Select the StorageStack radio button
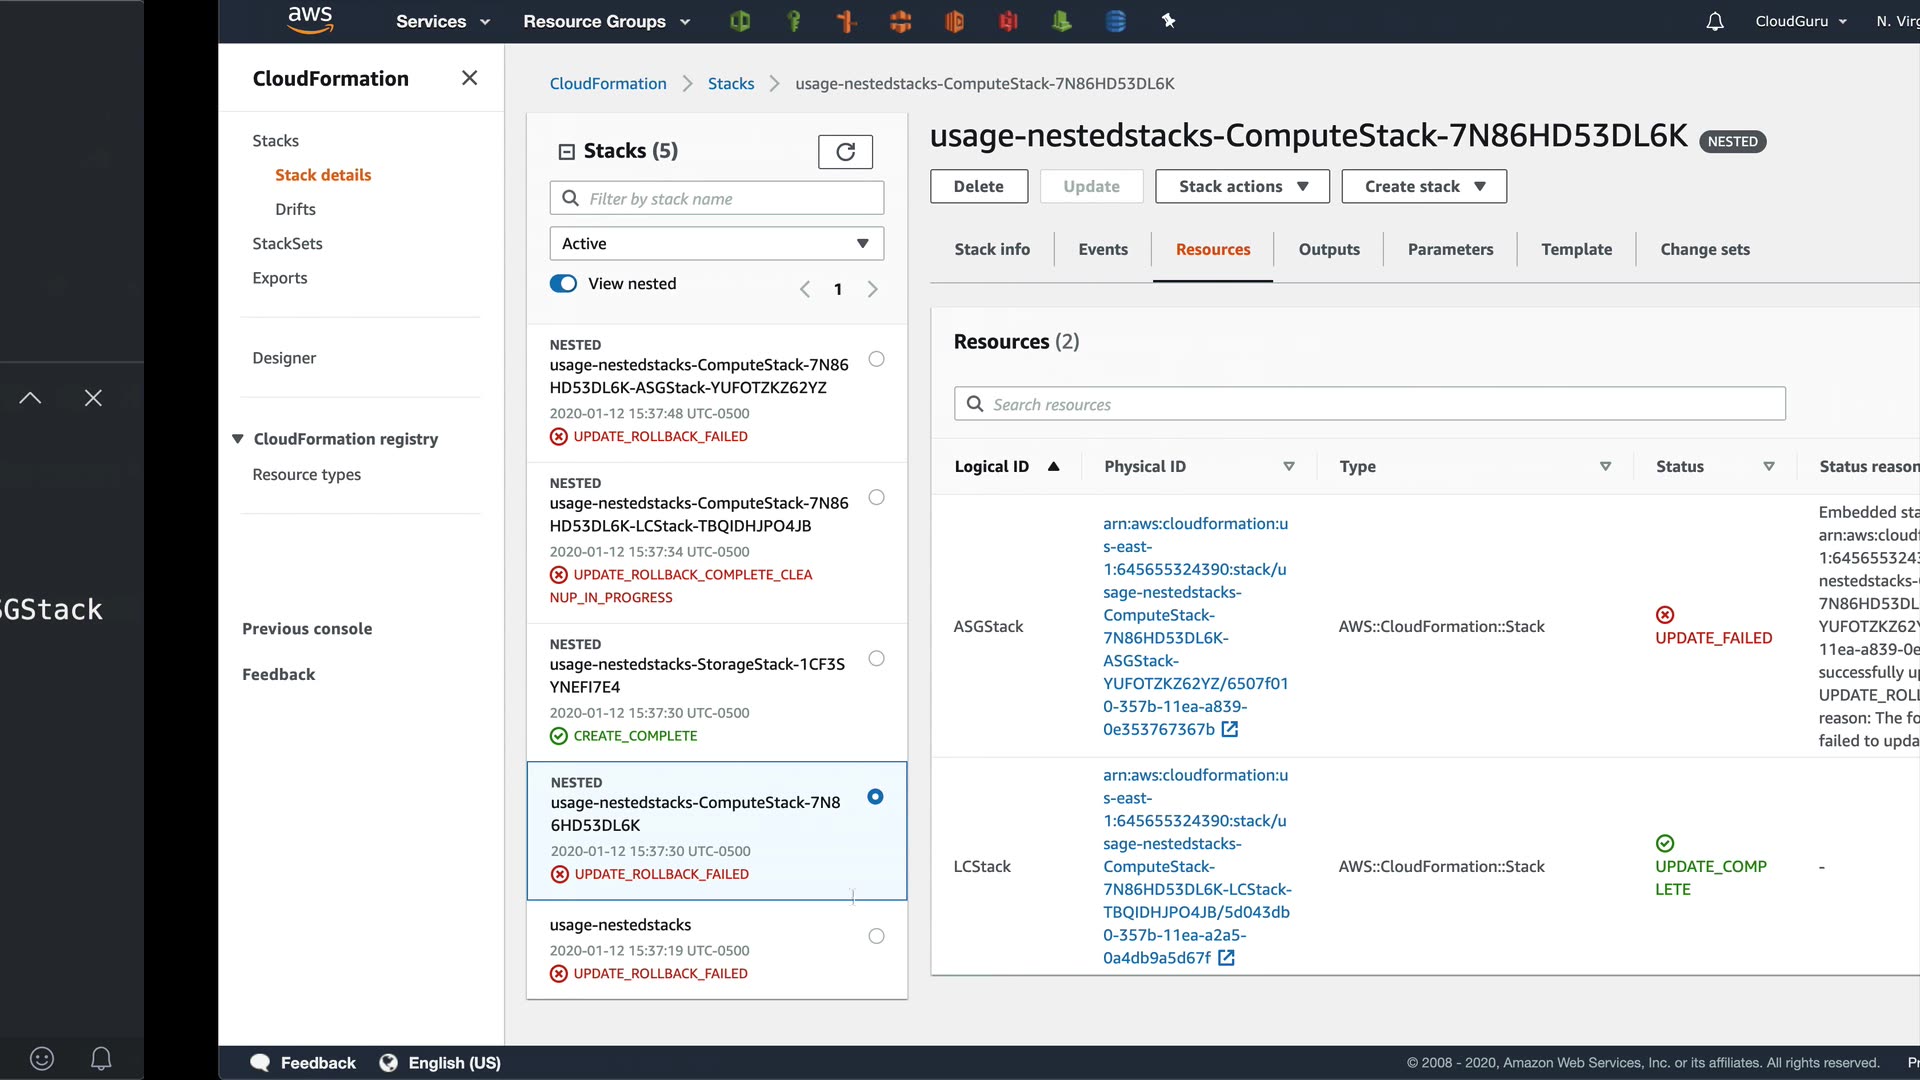 tap(876, 659)
